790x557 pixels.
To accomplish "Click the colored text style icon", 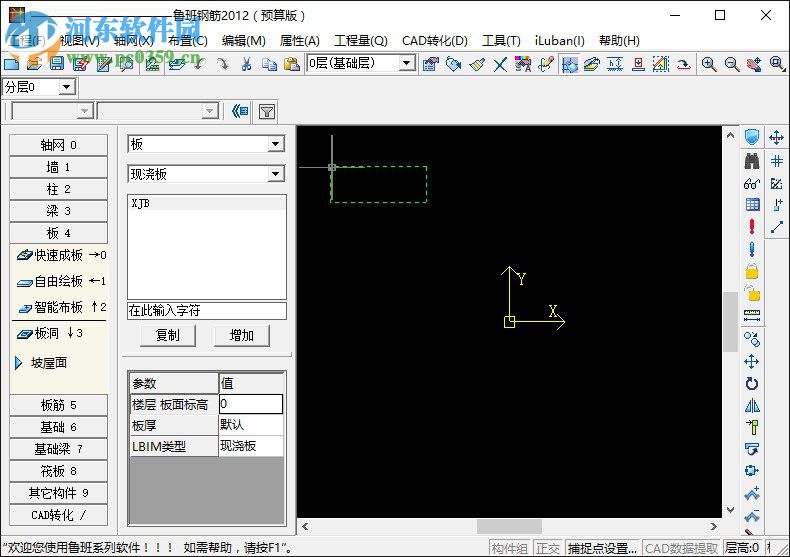I will (523, 64).
